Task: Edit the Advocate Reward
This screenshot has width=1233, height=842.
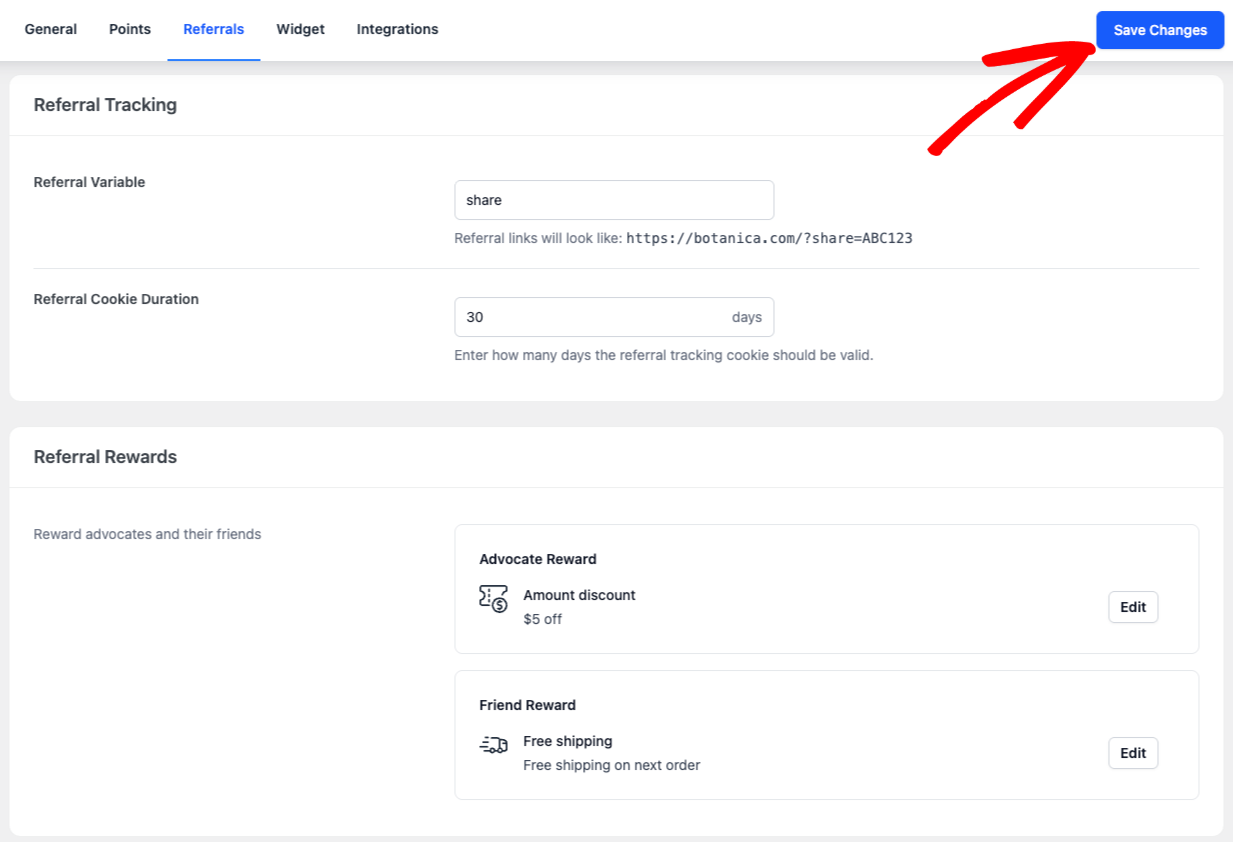Action: tap(1132, 607)
